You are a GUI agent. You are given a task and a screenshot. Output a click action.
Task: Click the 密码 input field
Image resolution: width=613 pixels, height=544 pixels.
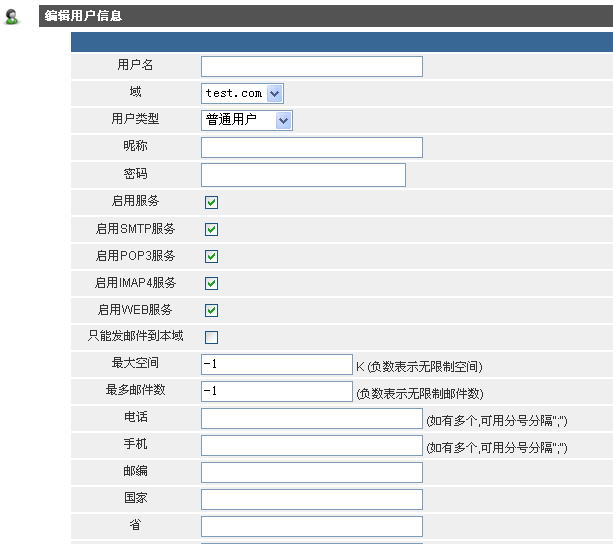click(303, 175)
